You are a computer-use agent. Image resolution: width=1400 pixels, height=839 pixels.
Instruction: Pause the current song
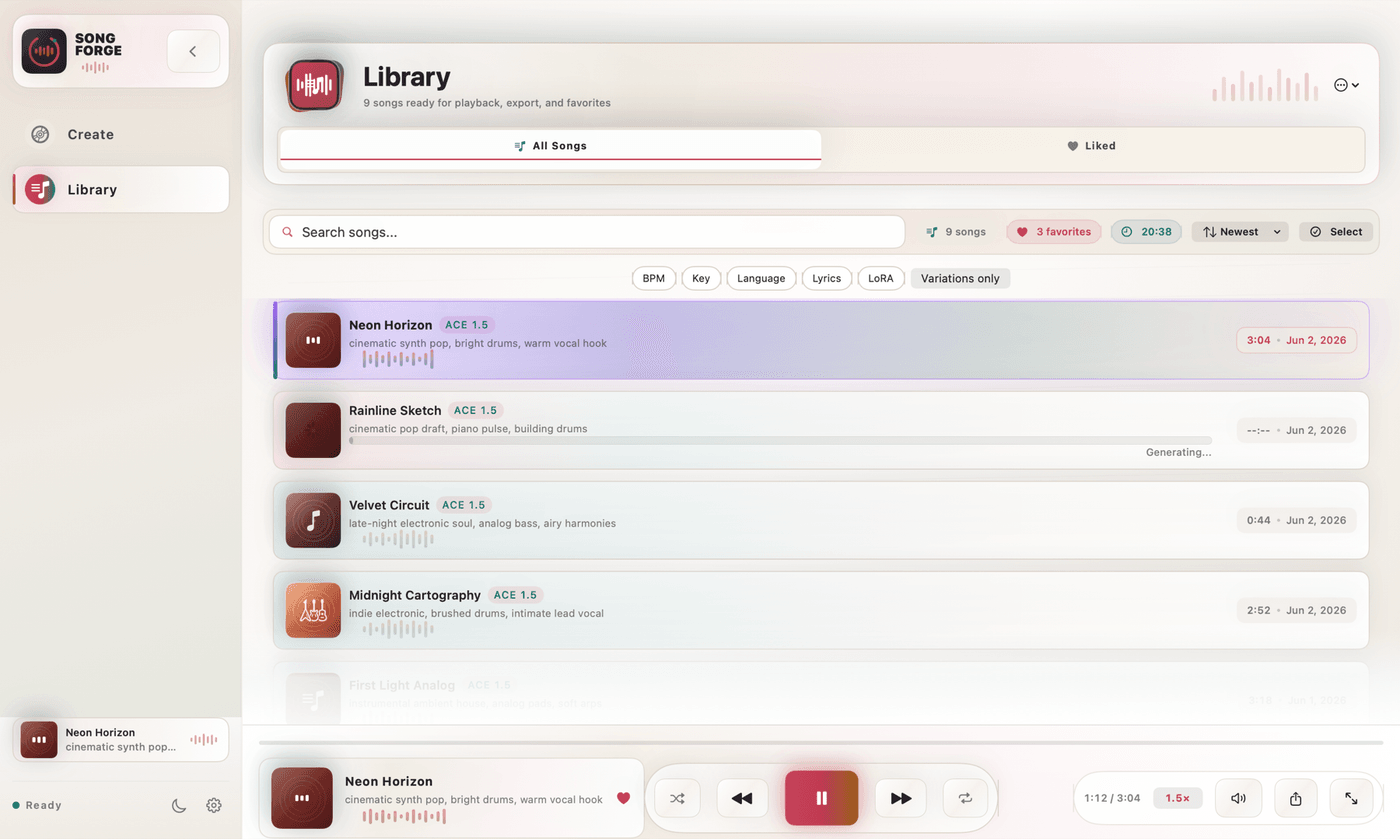821,798
